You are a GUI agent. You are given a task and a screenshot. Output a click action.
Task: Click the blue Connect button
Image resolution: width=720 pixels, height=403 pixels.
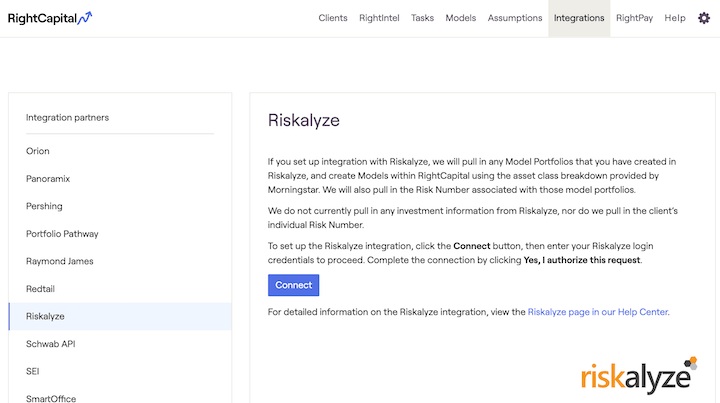pyautogui.click(x=293, y=285)
